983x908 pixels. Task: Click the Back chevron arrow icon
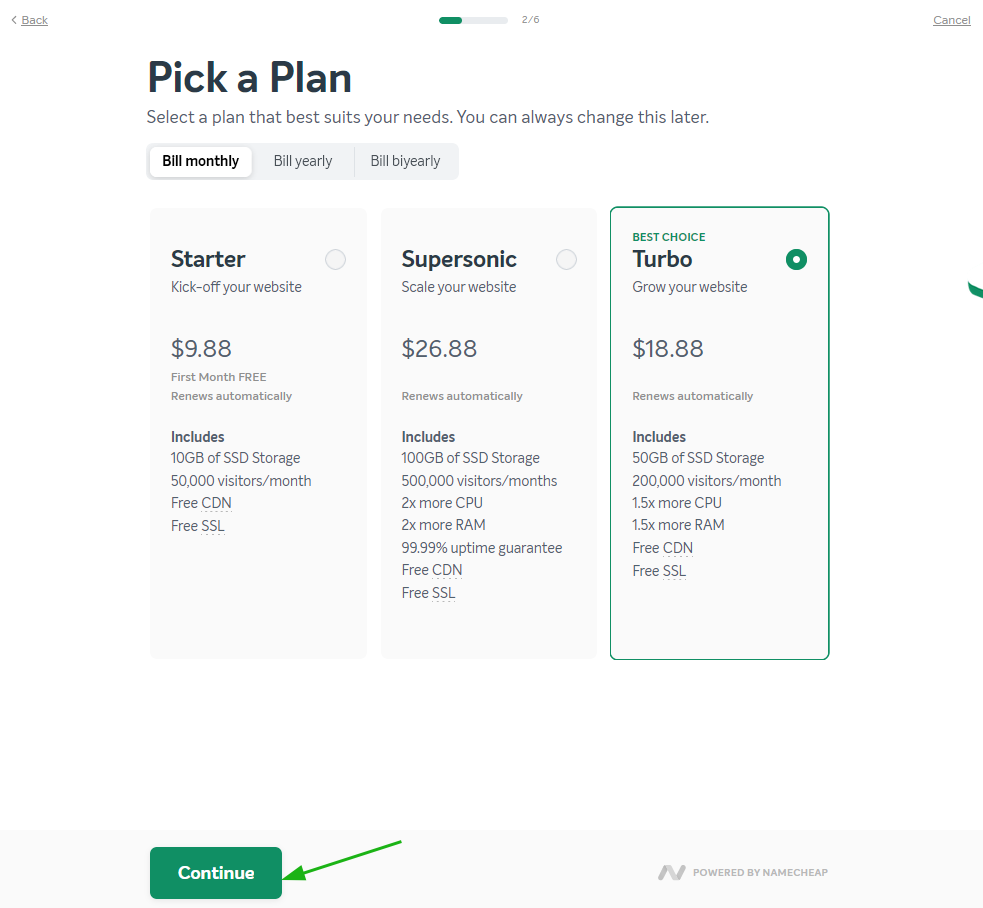[x=14, y=20]
